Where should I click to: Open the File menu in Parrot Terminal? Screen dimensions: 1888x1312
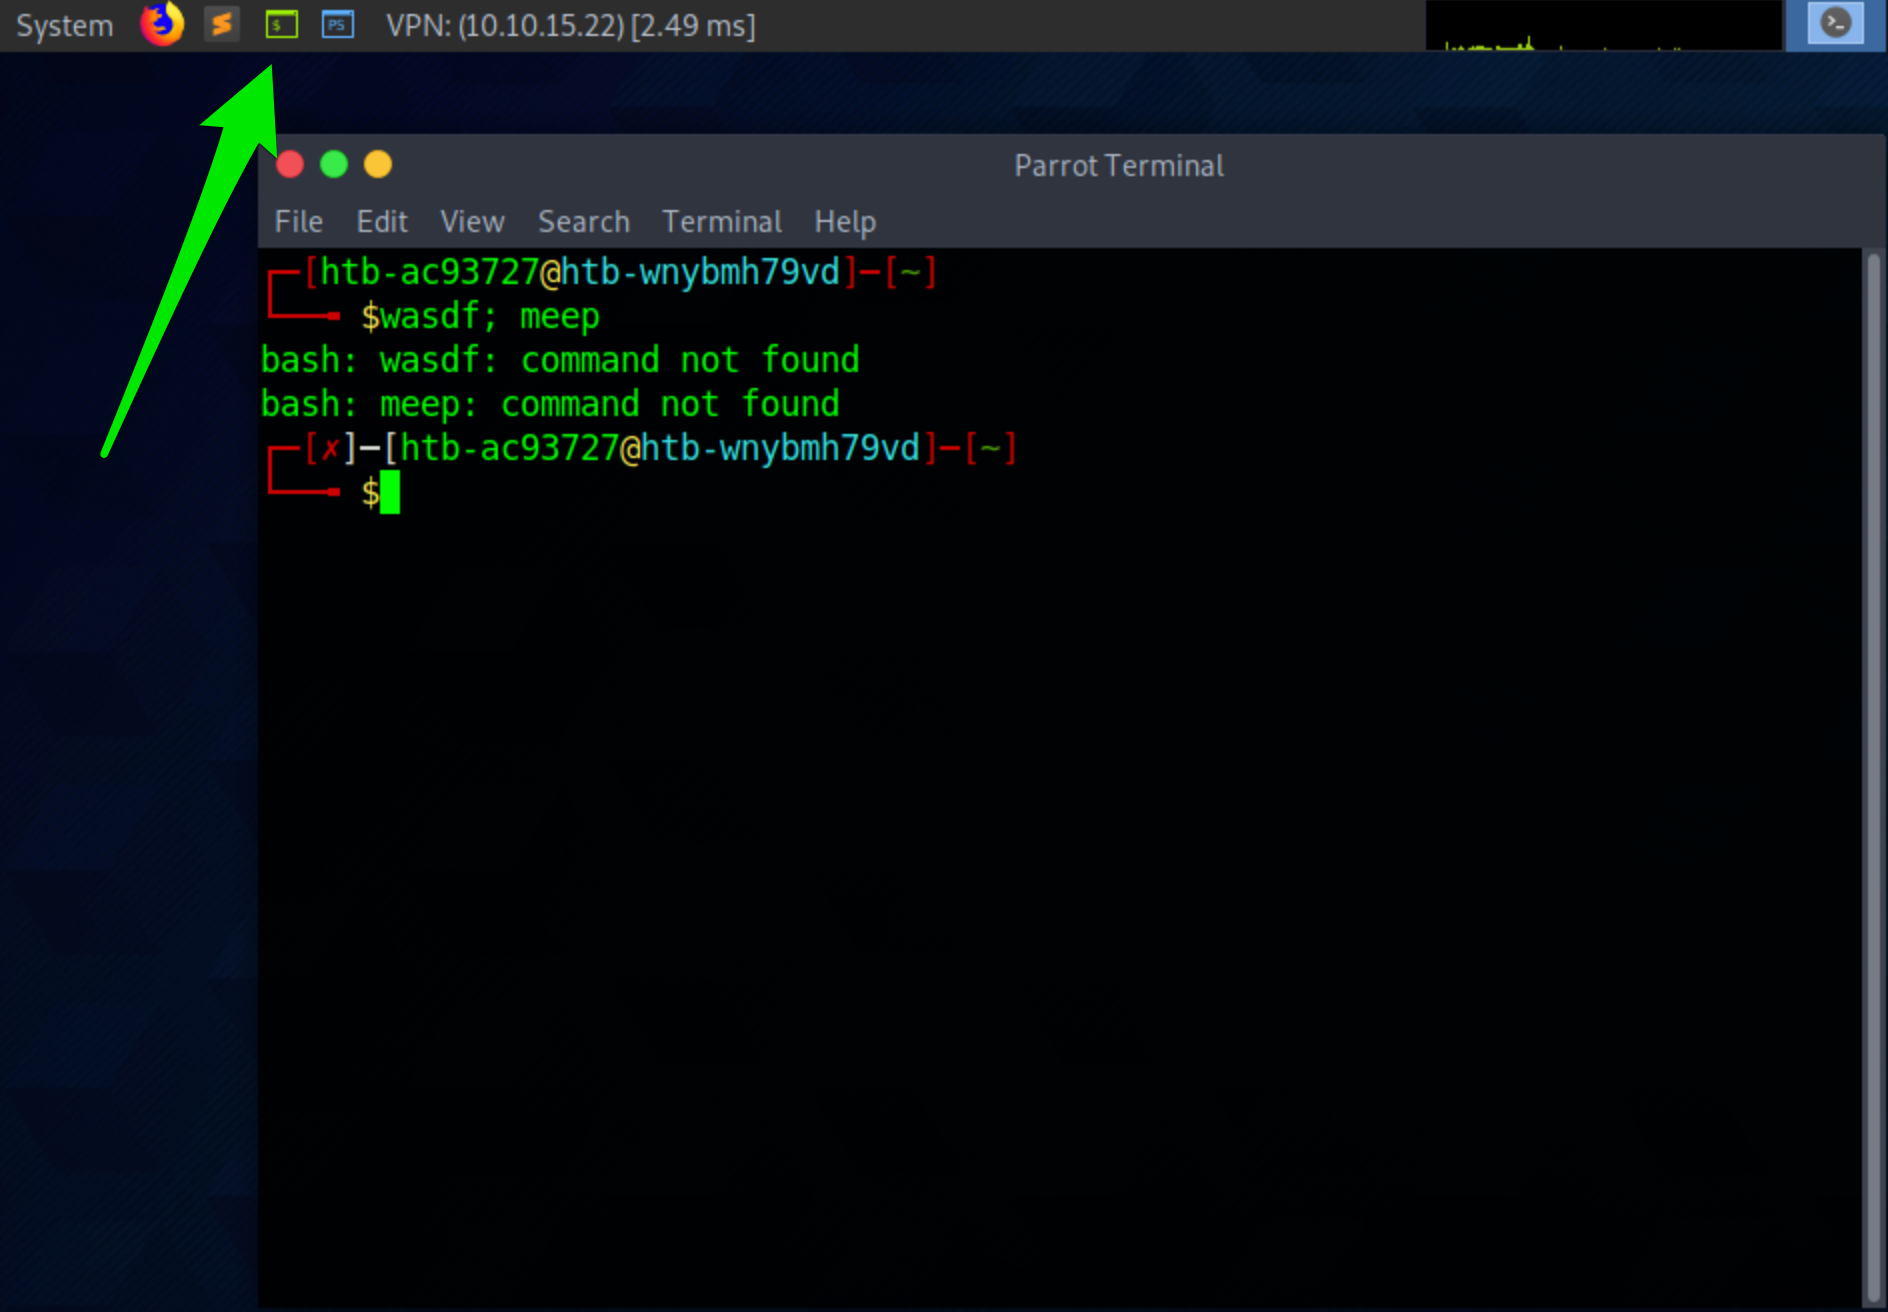pyautogui.click(x=298, y=221)
